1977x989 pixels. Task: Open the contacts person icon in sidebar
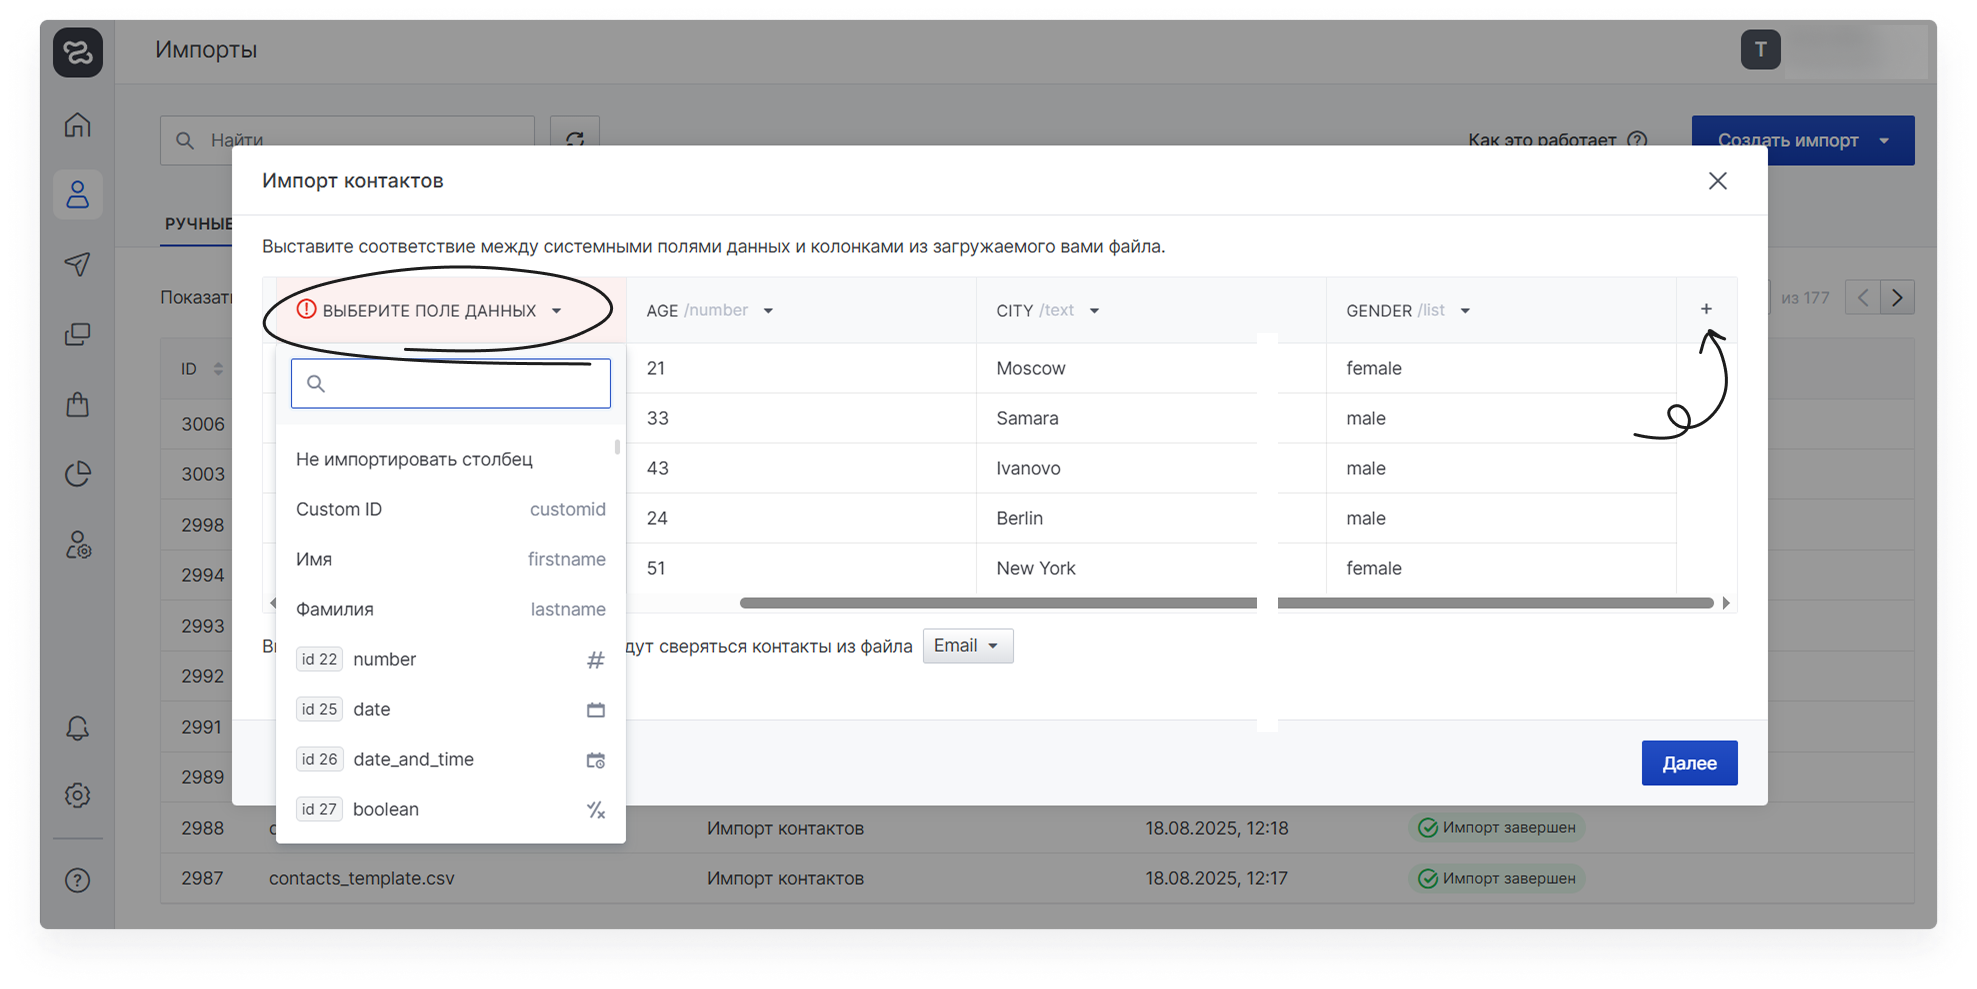[77, 194]
